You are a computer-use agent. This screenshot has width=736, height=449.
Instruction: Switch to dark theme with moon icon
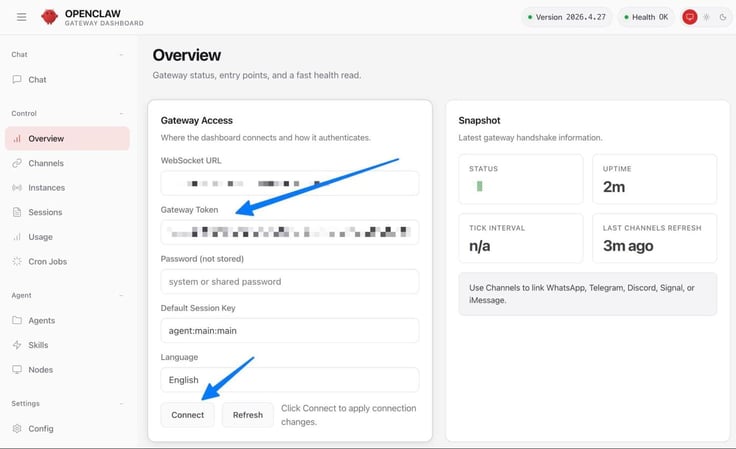pos(723,17)
